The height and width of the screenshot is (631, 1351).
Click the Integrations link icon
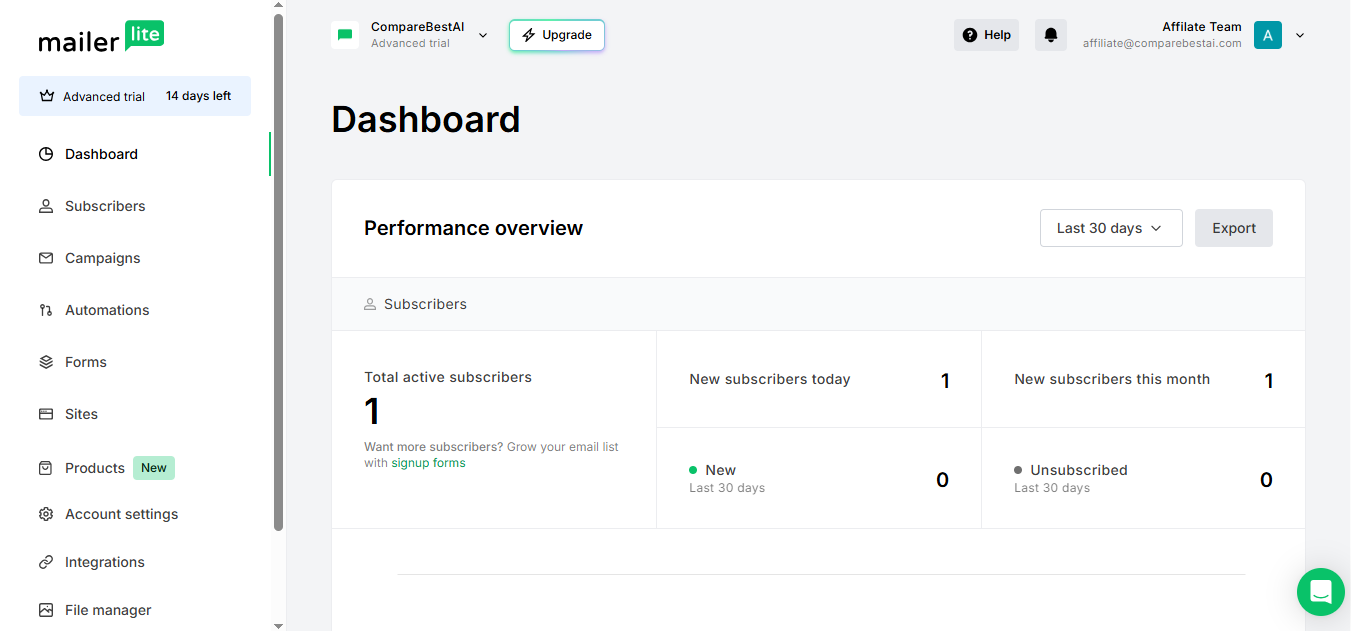click(x=46, y=562)
